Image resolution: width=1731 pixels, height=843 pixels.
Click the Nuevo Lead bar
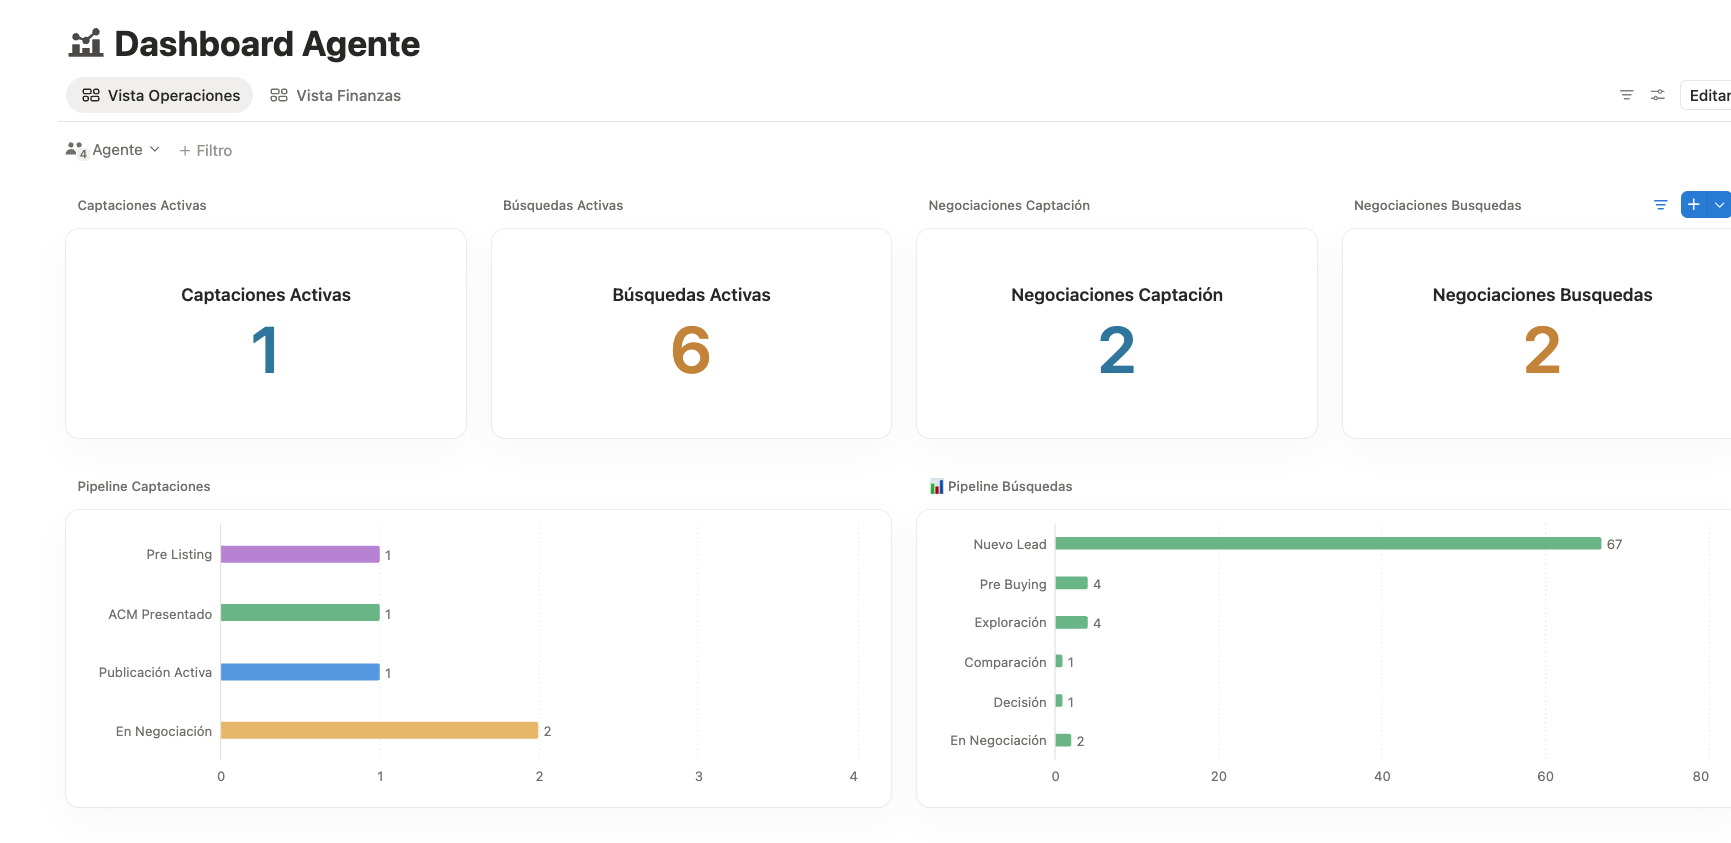click(1328, 544)
